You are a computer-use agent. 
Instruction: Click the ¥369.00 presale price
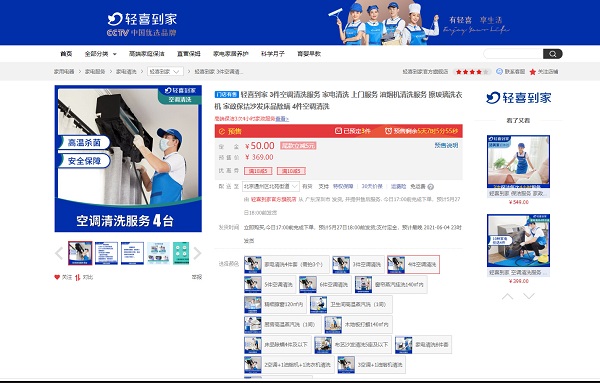pyautogui.click(x=259, y=157)
